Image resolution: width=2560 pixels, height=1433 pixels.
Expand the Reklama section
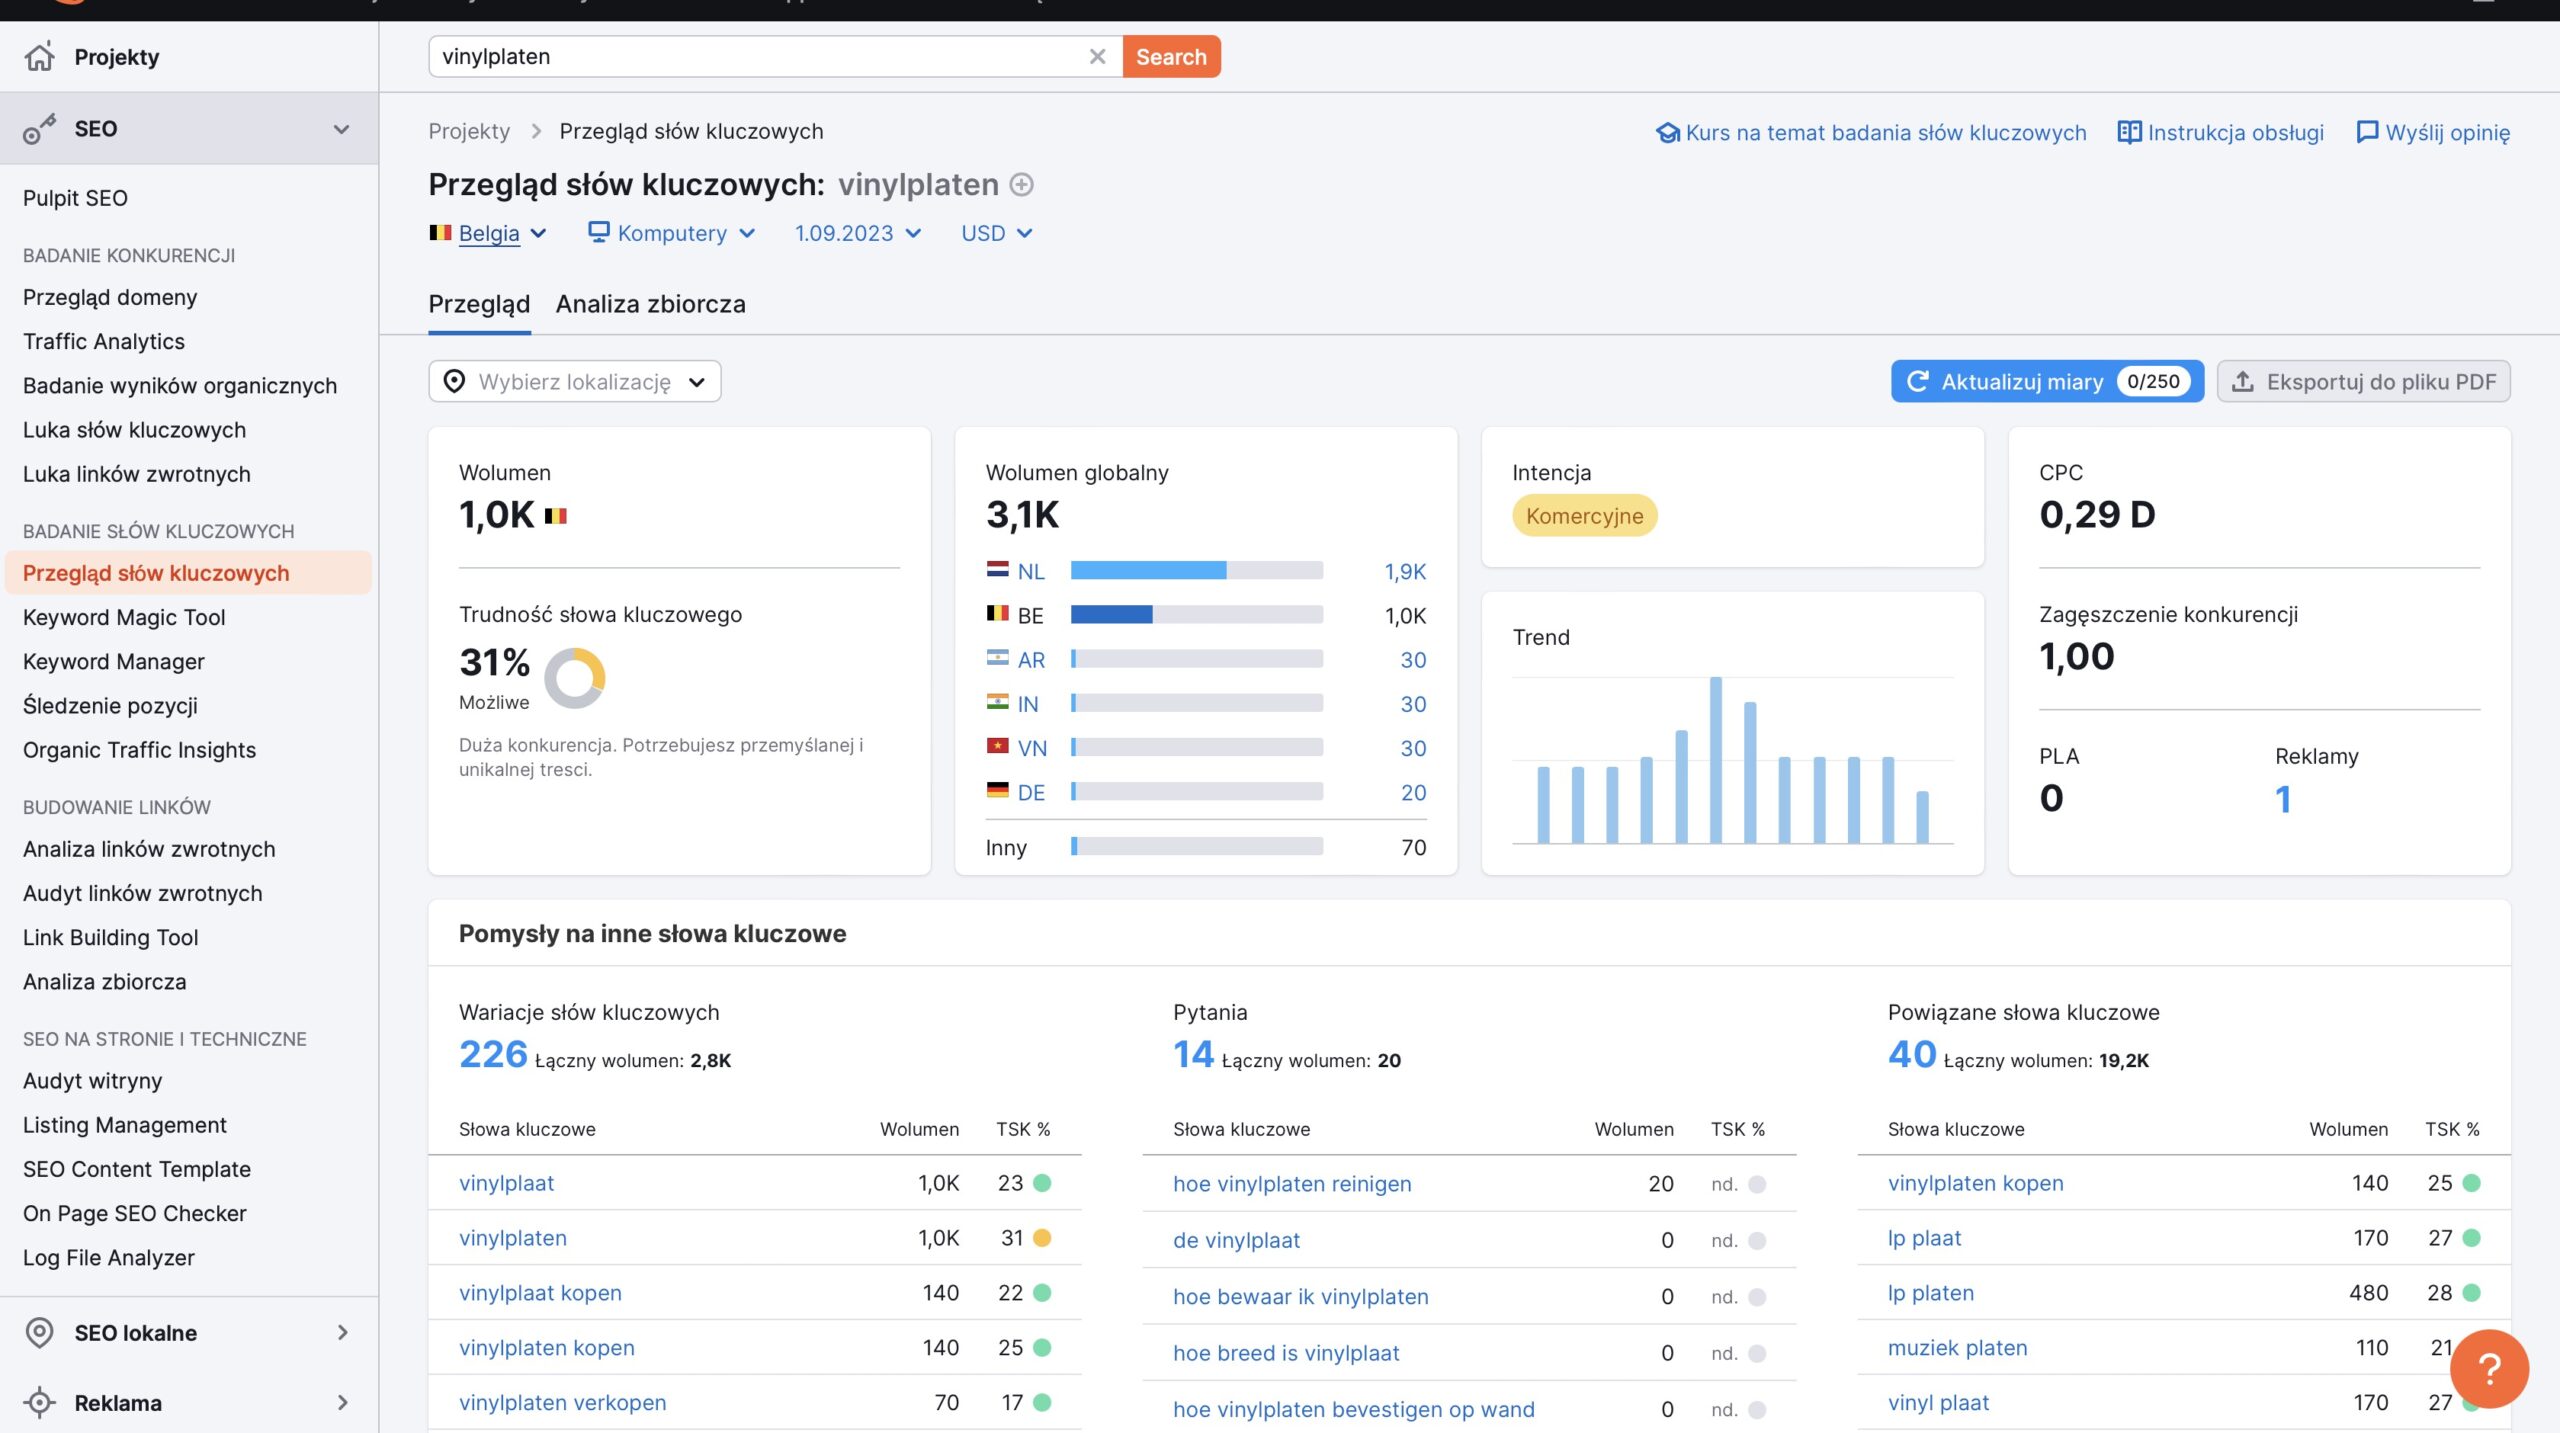click(342, 1403)
